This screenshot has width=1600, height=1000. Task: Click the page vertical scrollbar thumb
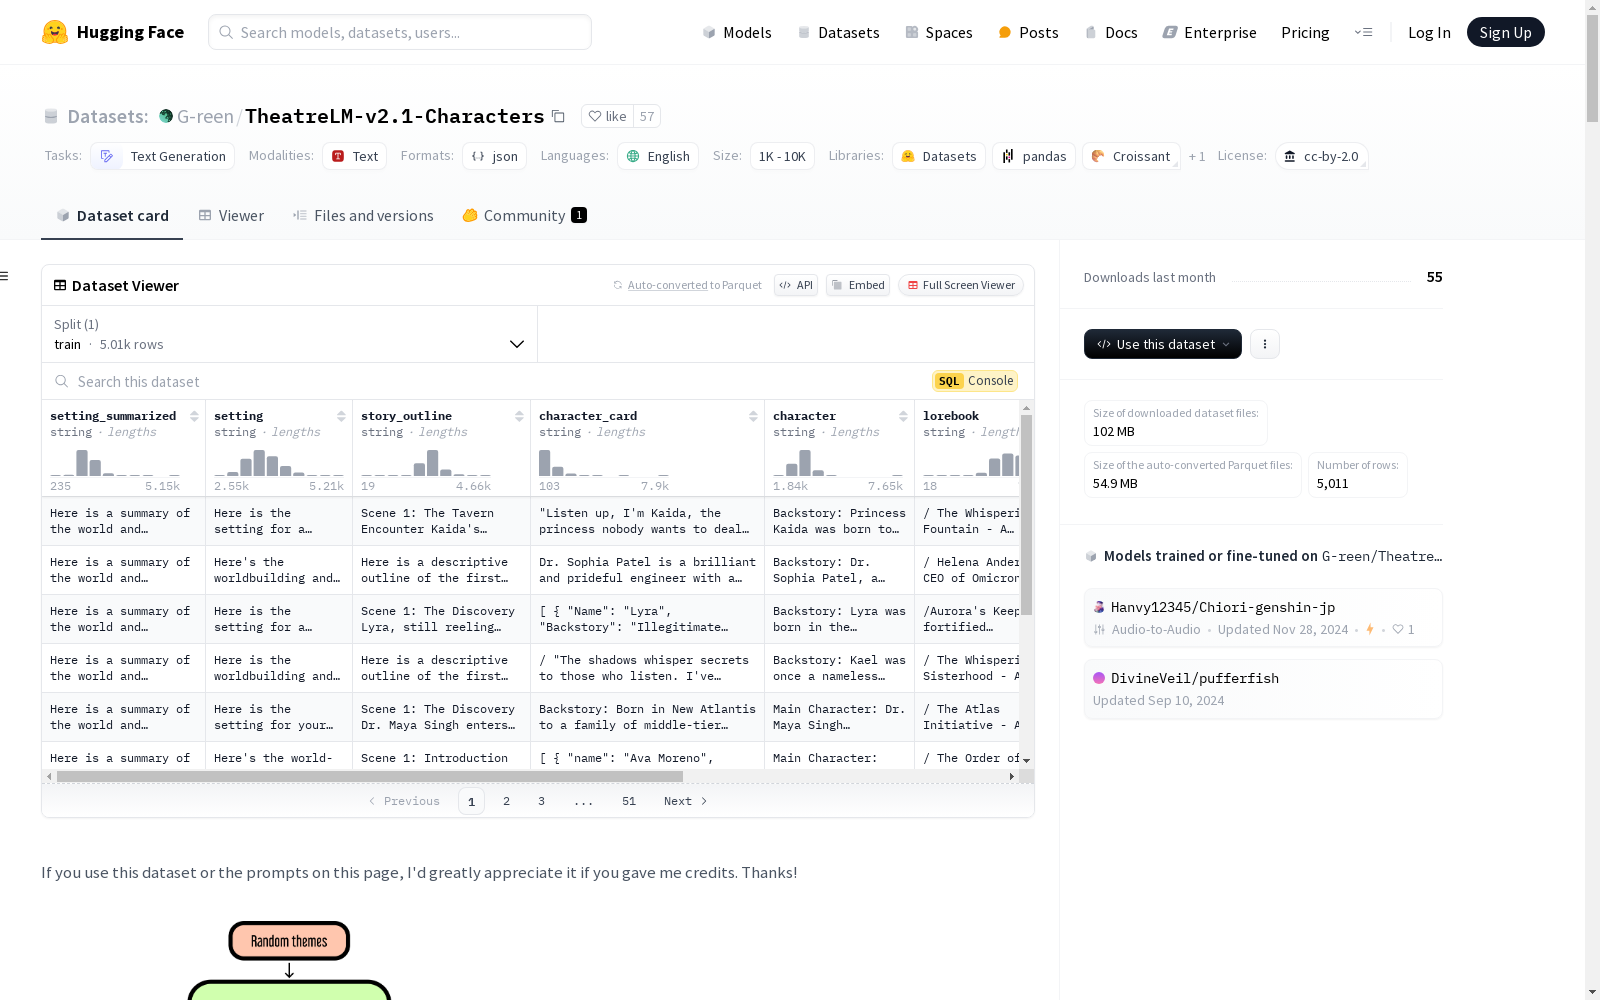[1592, 70]
